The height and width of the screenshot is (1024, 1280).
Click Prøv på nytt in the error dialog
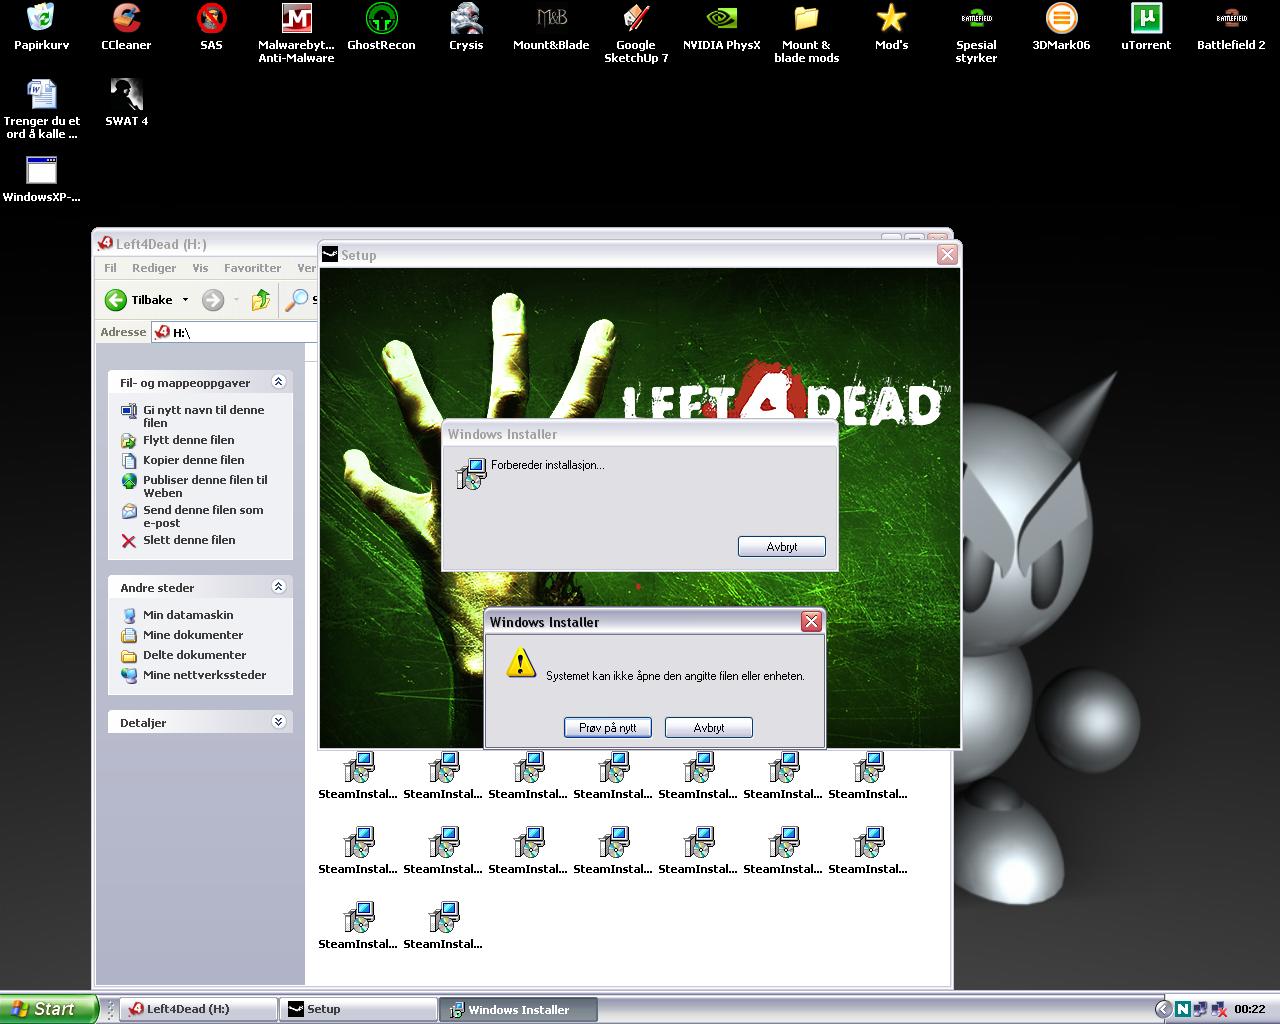[x=608, y=728]
